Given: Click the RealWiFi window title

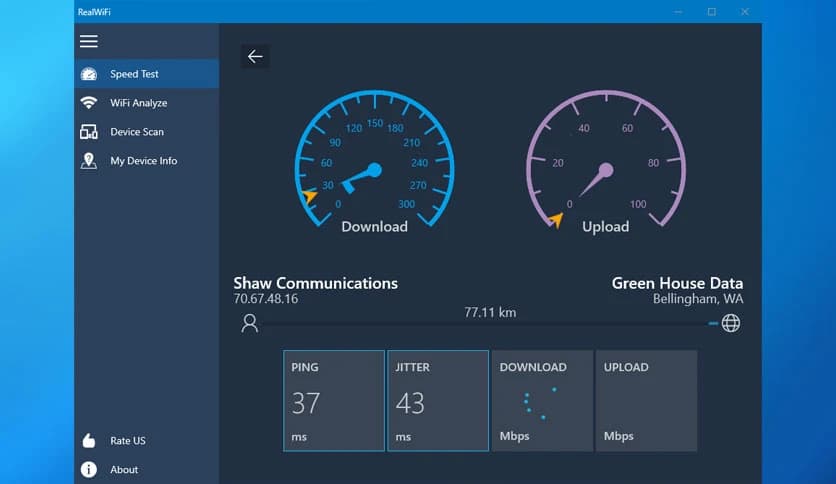Looking at the screenshot, I should click(x=94, y=12).
